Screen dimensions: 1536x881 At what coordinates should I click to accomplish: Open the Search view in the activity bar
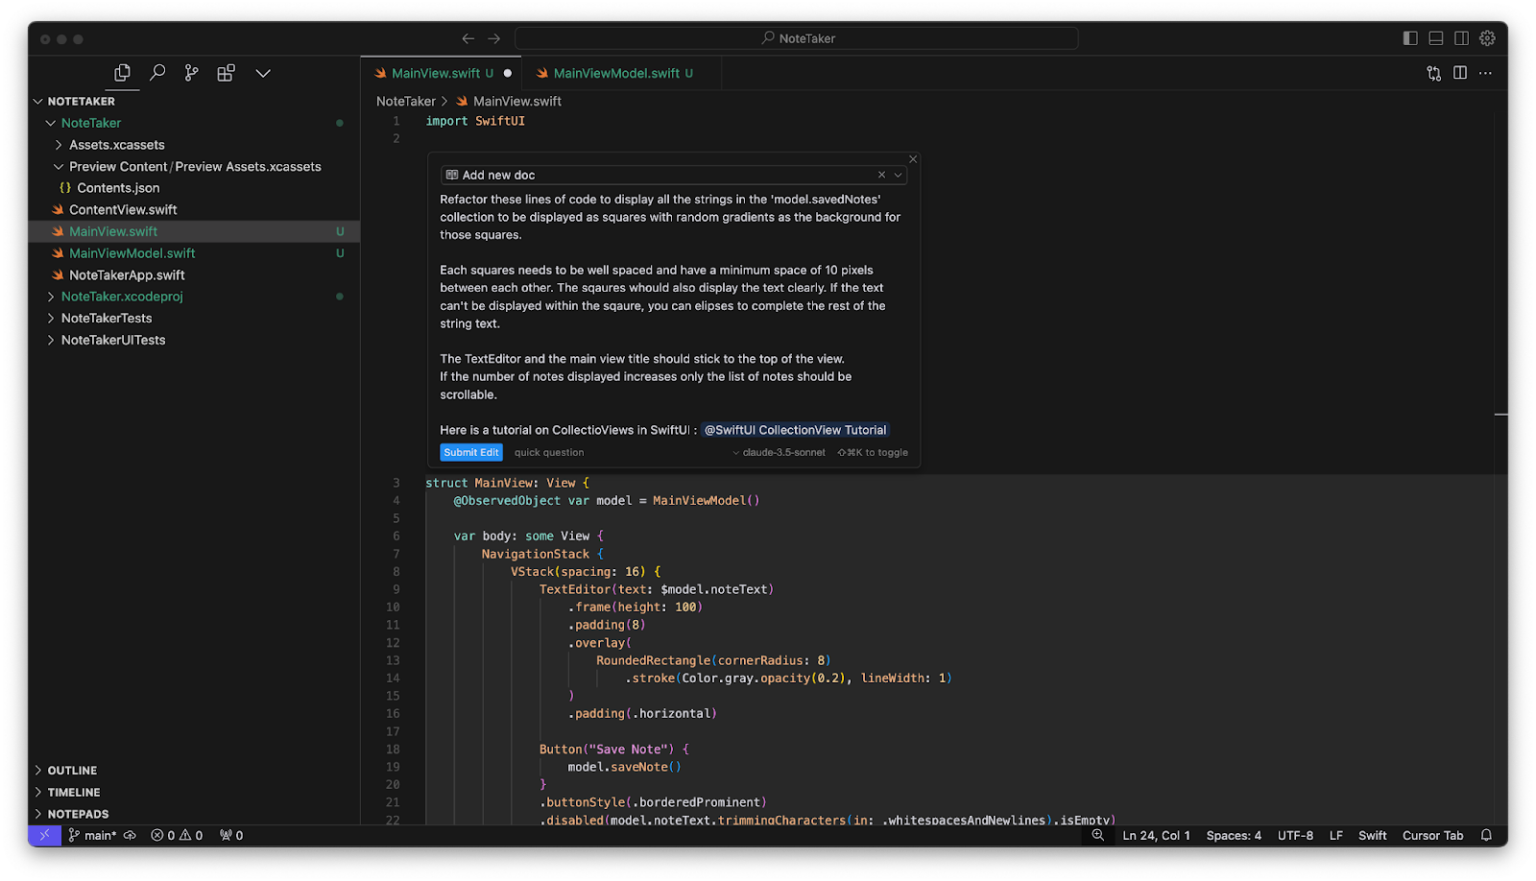157,72
